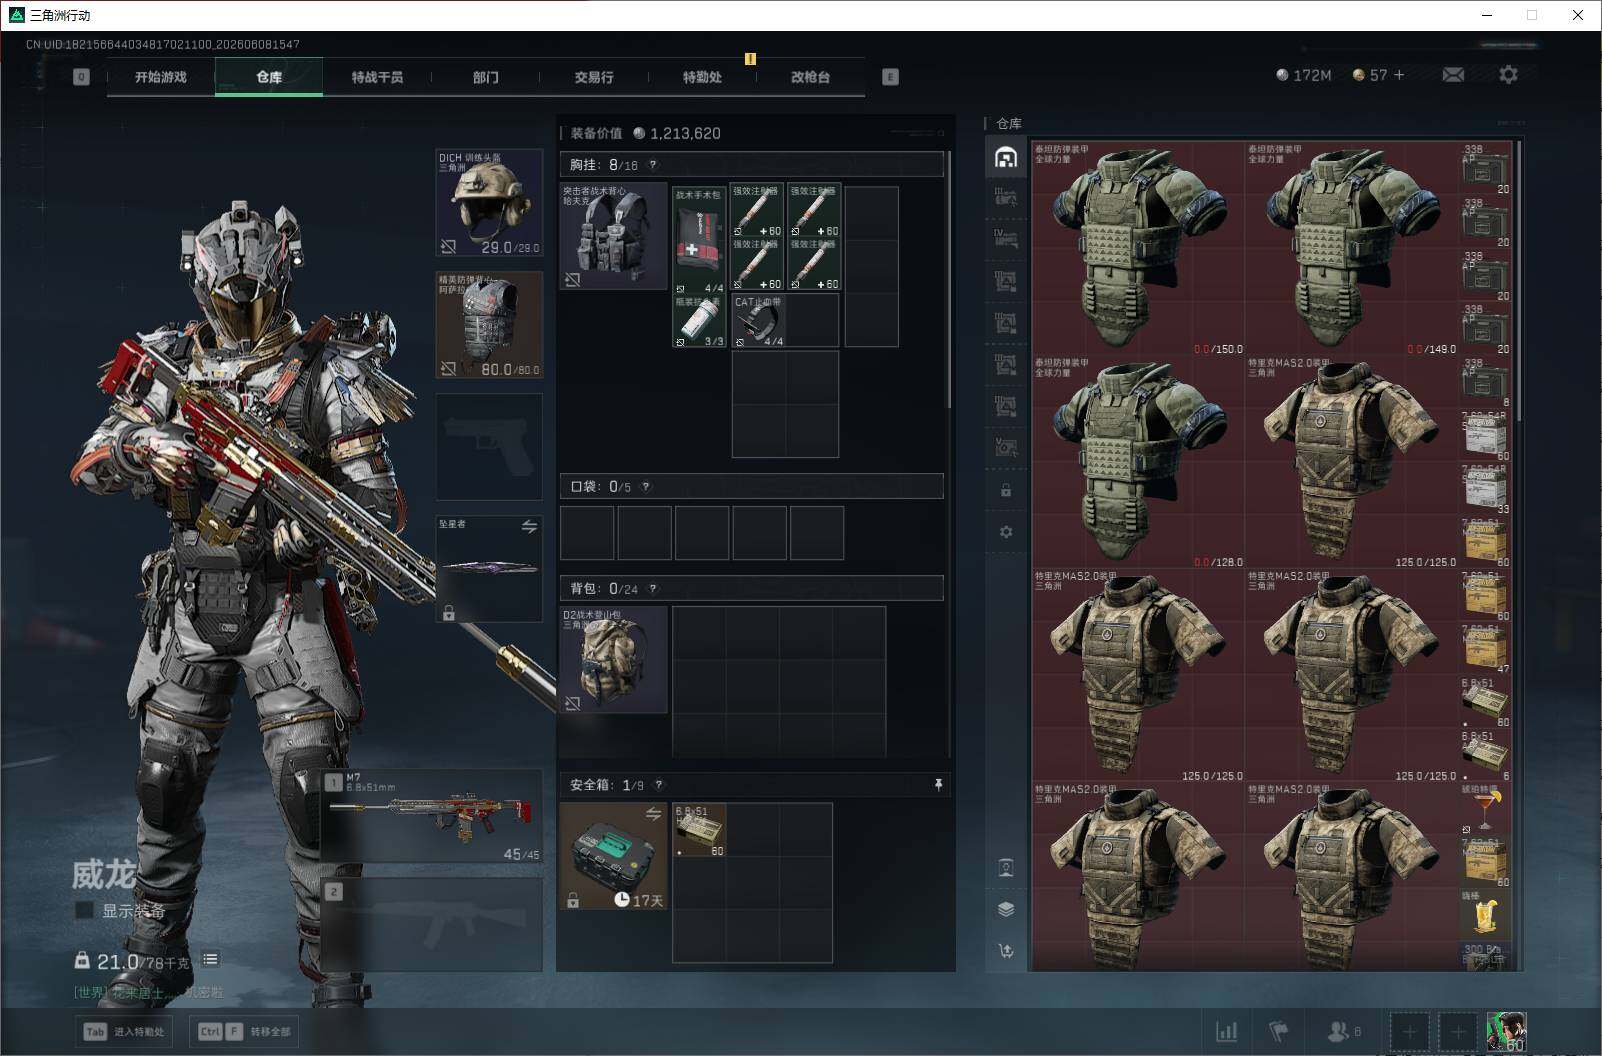Show help for 背包 capacity
Viewport: 1602px width, 1056px height.
point(653,589)
